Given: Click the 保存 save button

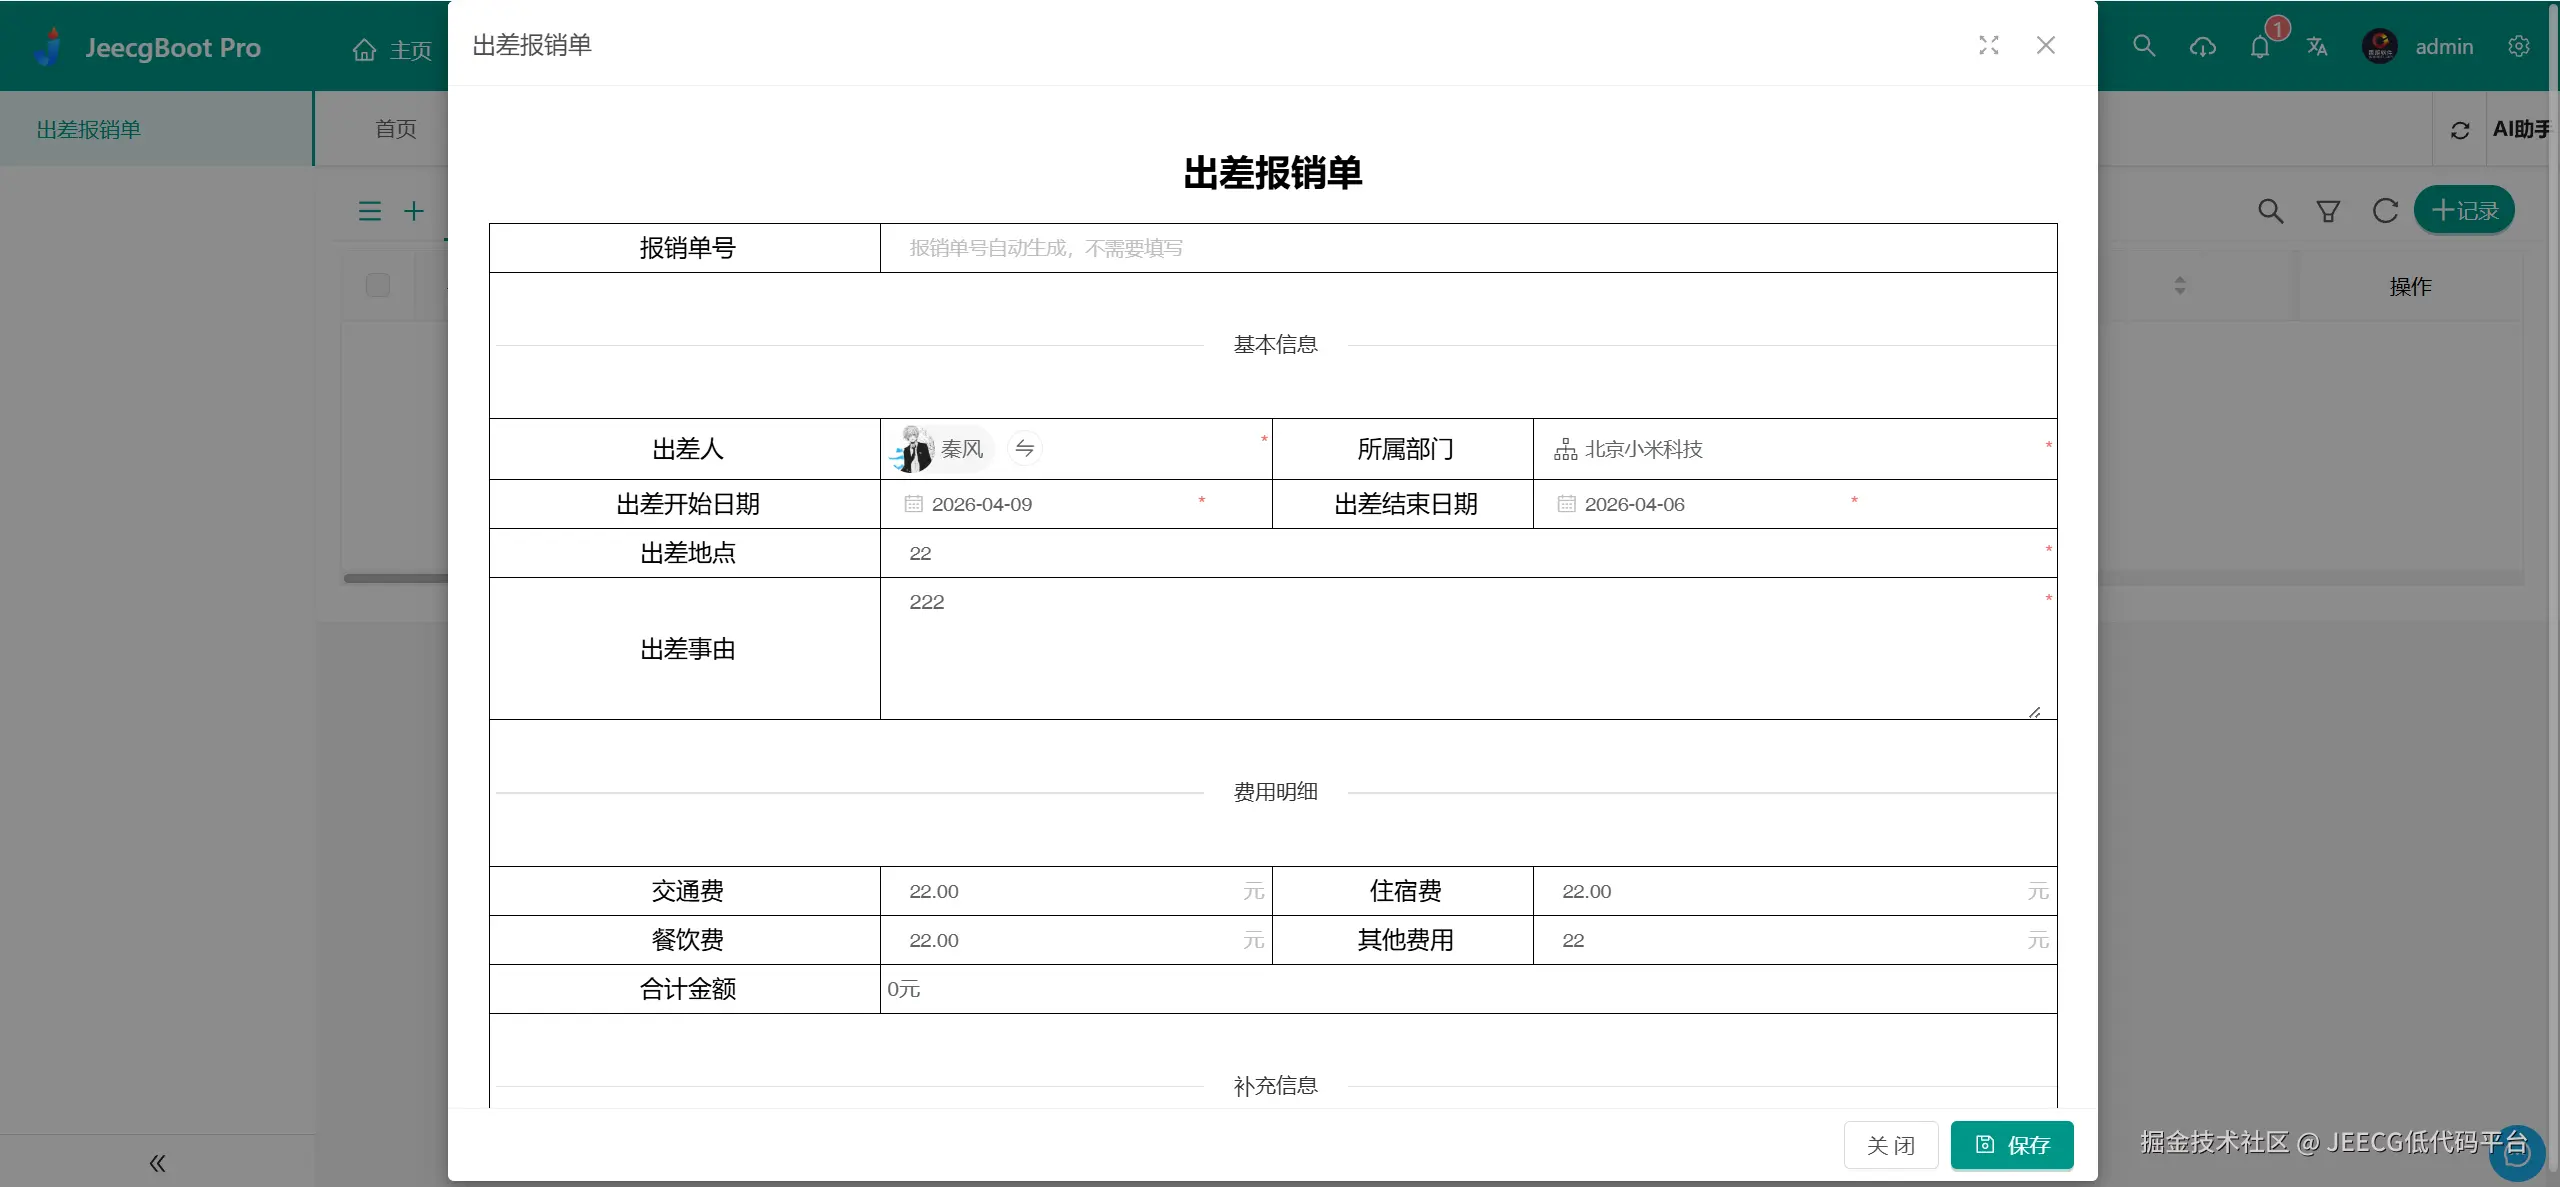Looking at the screenshot, I should tap(2012, 1145).
